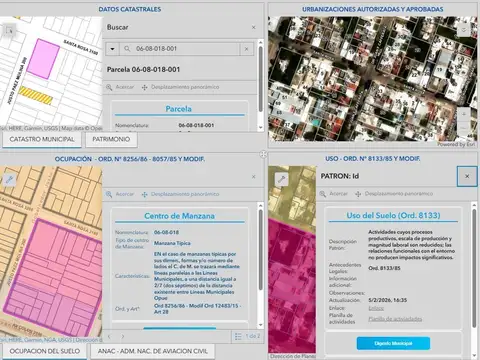The width and height of the screenshot is (480, 360).
Task: Click the scroll up arrow of the Centro de Manzana panel
Action: click(x=261, y=206)
